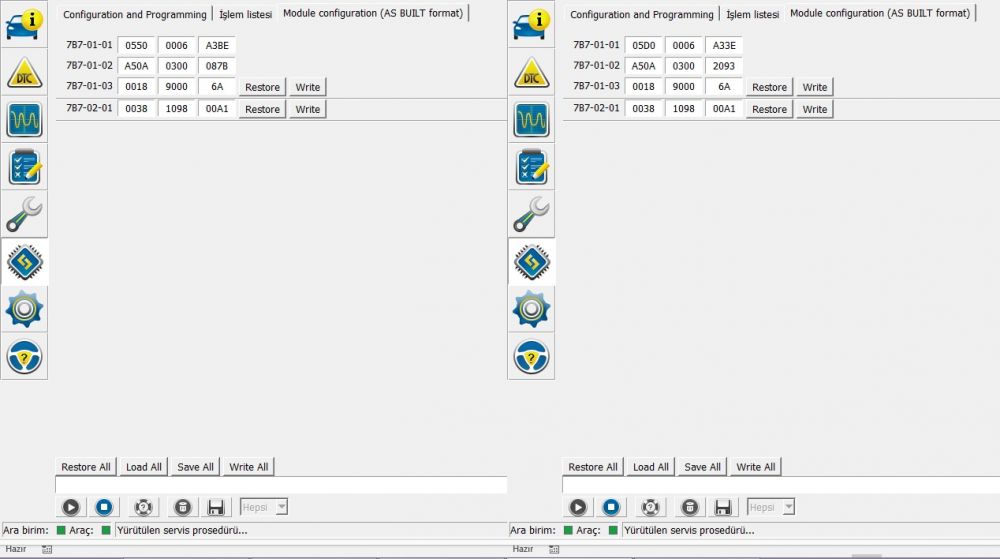
Task: Click status bar icon beside Hazır, left window
Action: tap(47, 549)
